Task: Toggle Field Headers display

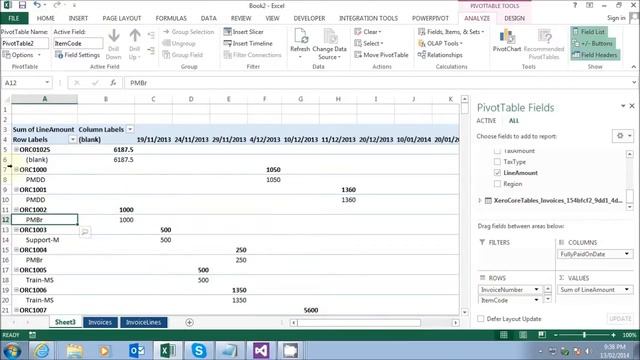Action: pos(595,54)
